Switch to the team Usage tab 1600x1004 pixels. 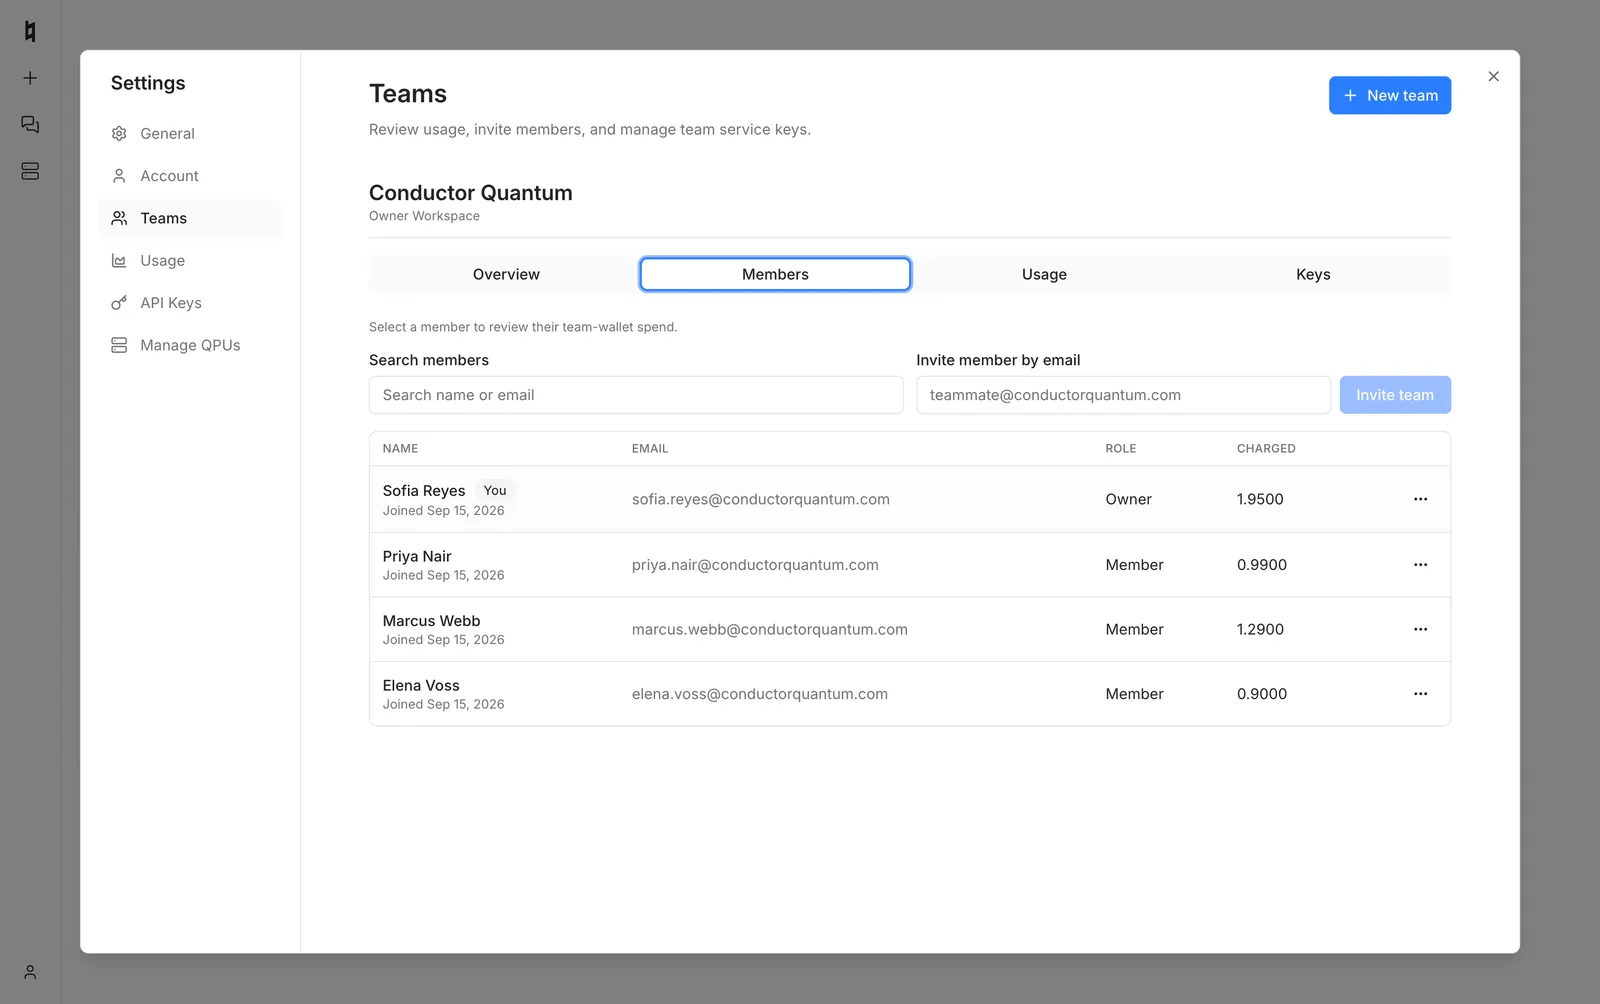[x=1044, y=274]
